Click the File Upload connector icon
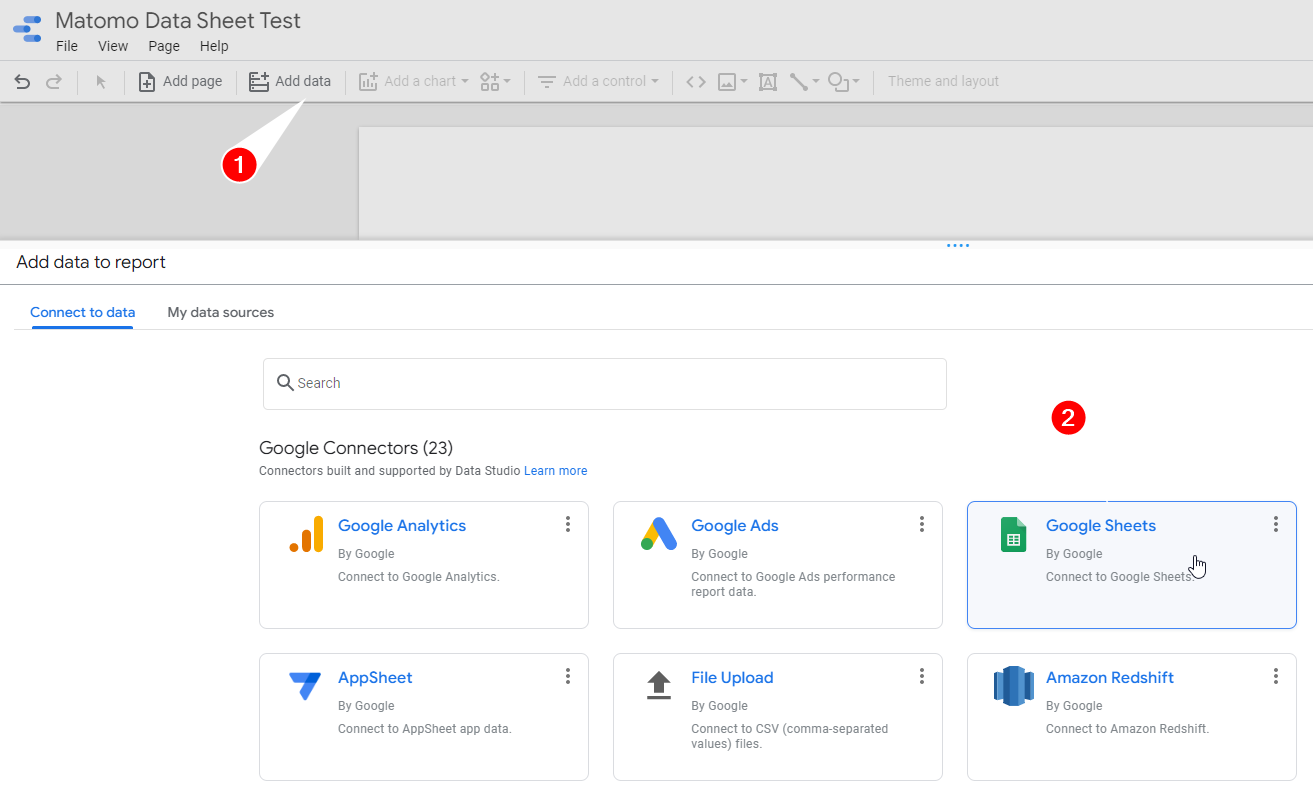The height and width of the screenshot is (791, 1313). (x=659, y=686)
